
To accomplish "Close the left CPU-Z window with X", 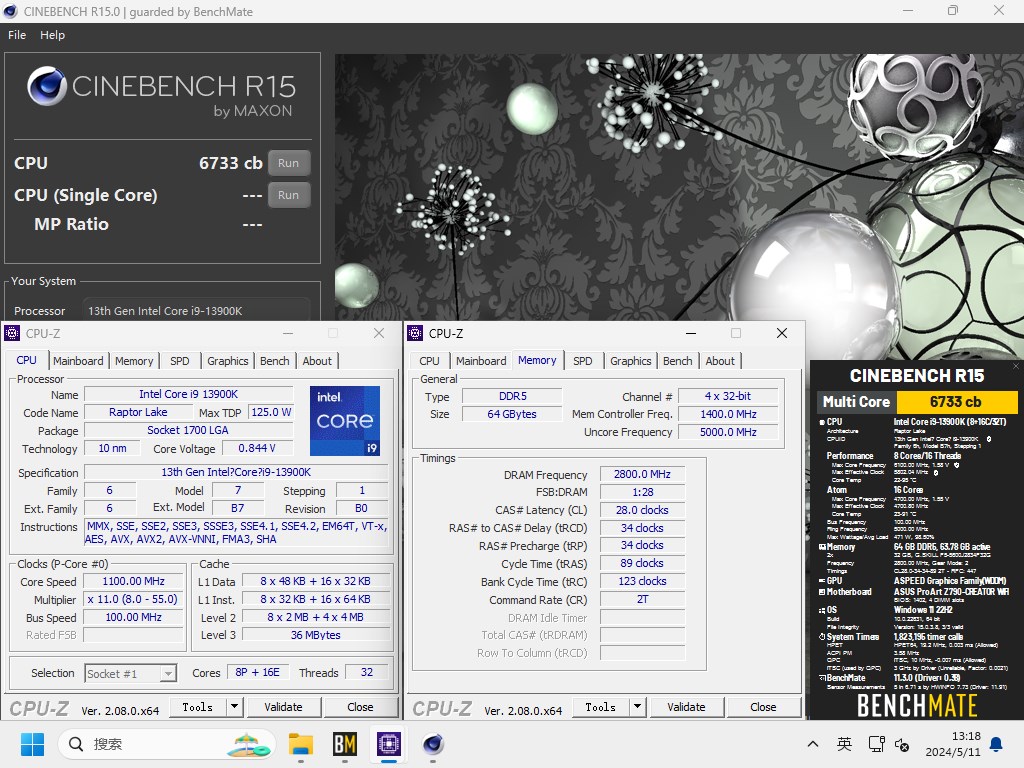I will coord(379,333).
